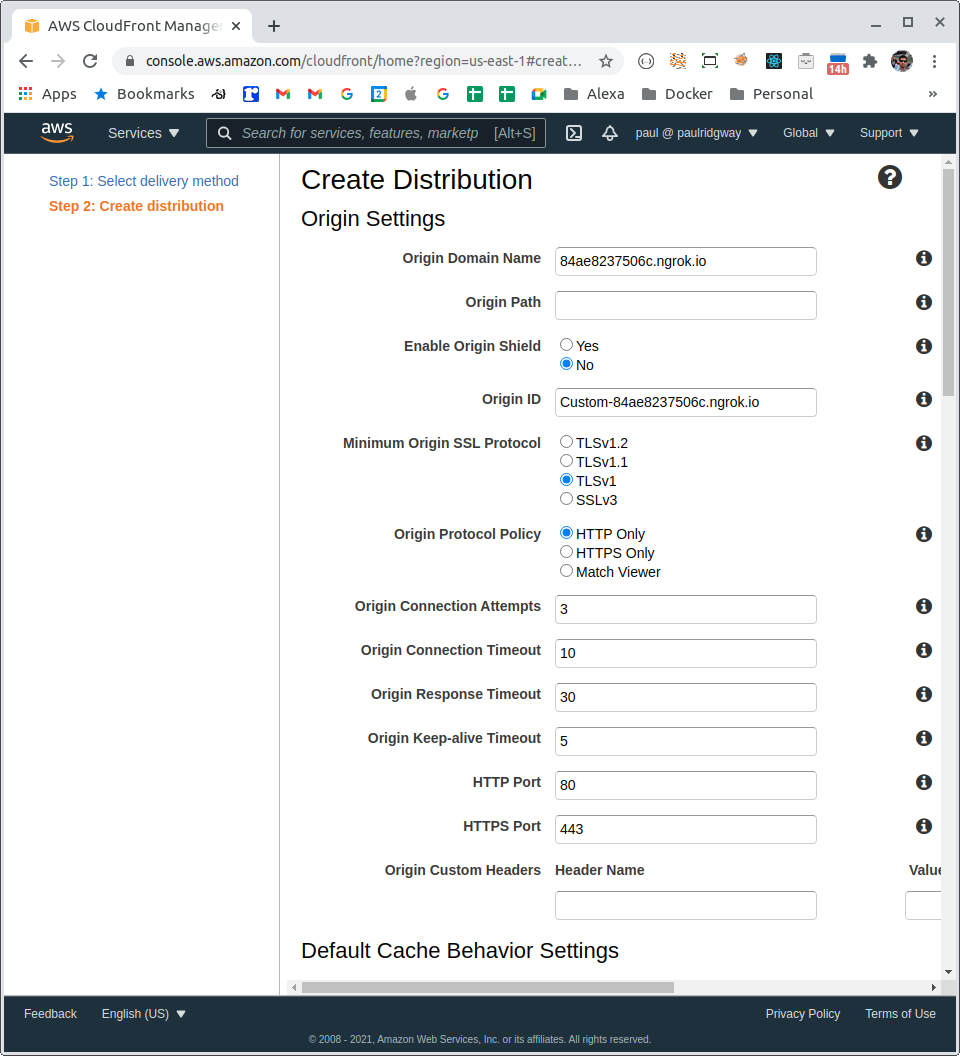The height and width of the screenshot is (1056, 960).
Task: Go to Step 1: Select delivery method
Action: (x=143, y=181)
